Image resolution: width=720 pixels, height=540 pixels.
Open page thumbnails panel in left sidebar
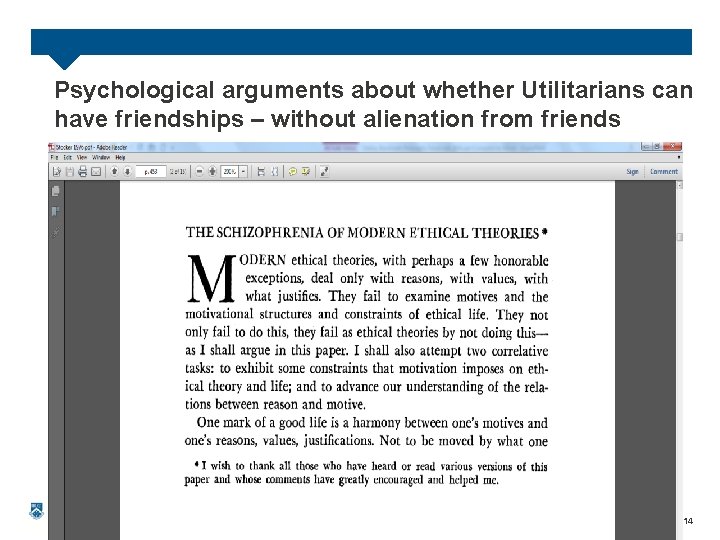click(56, 191)
